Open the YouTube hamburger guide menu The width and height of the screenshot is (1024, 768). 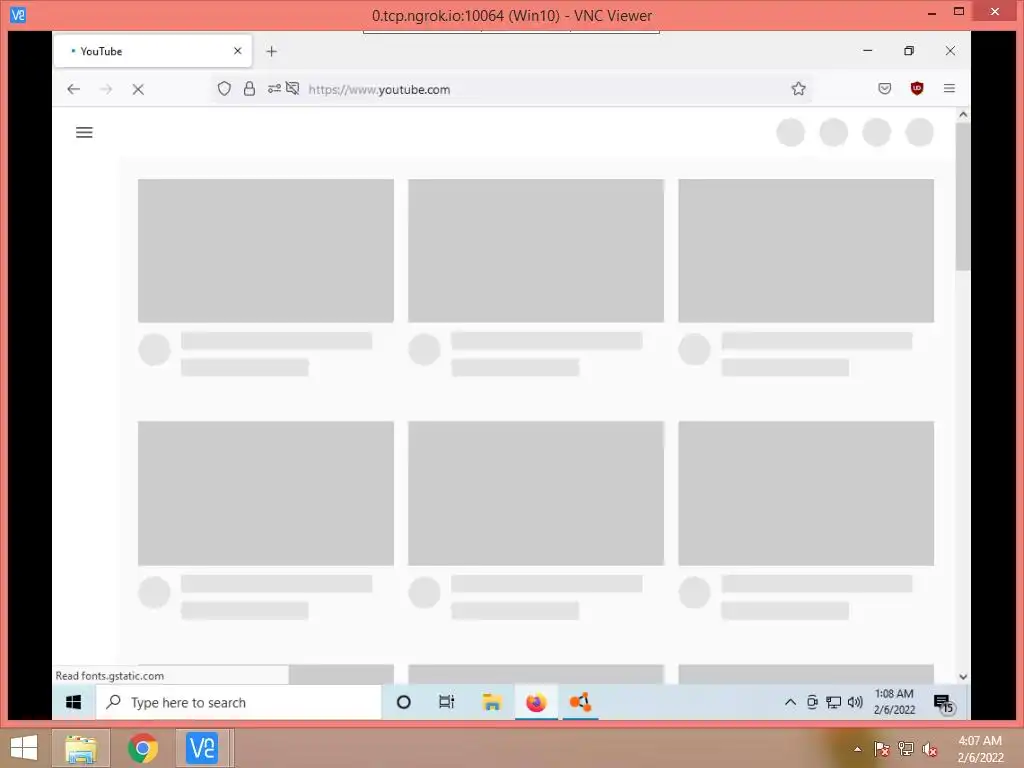(84, 133)
